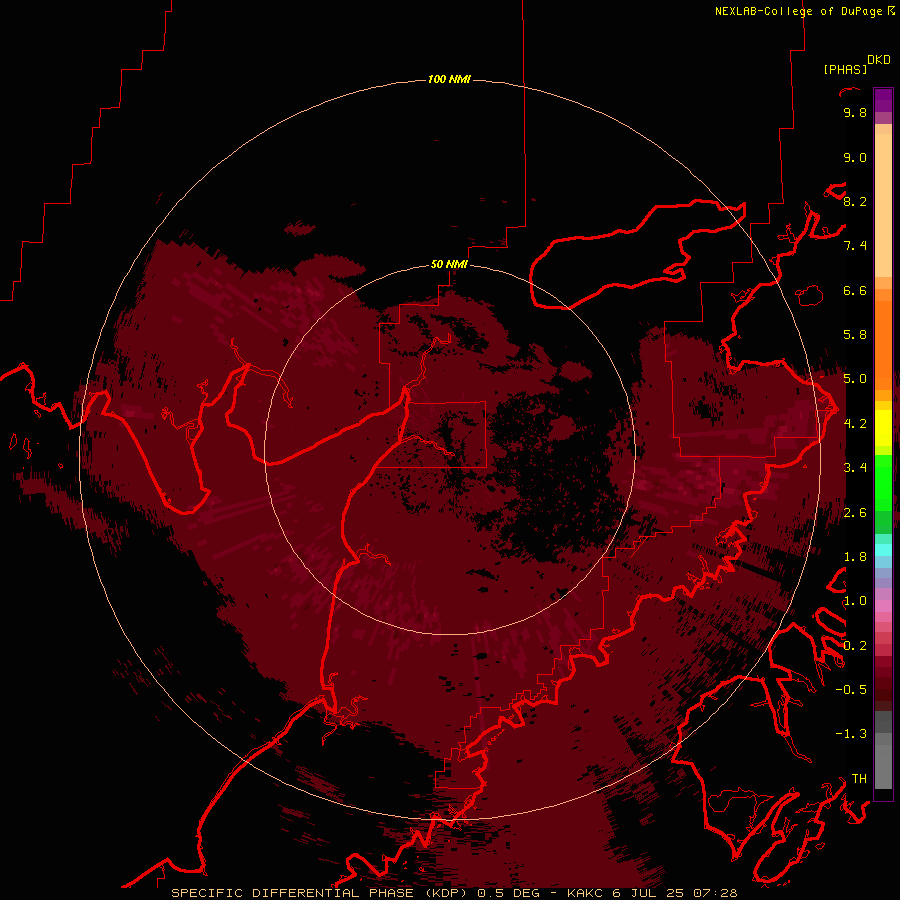Click the 7.4 scale value

[855, 246]
